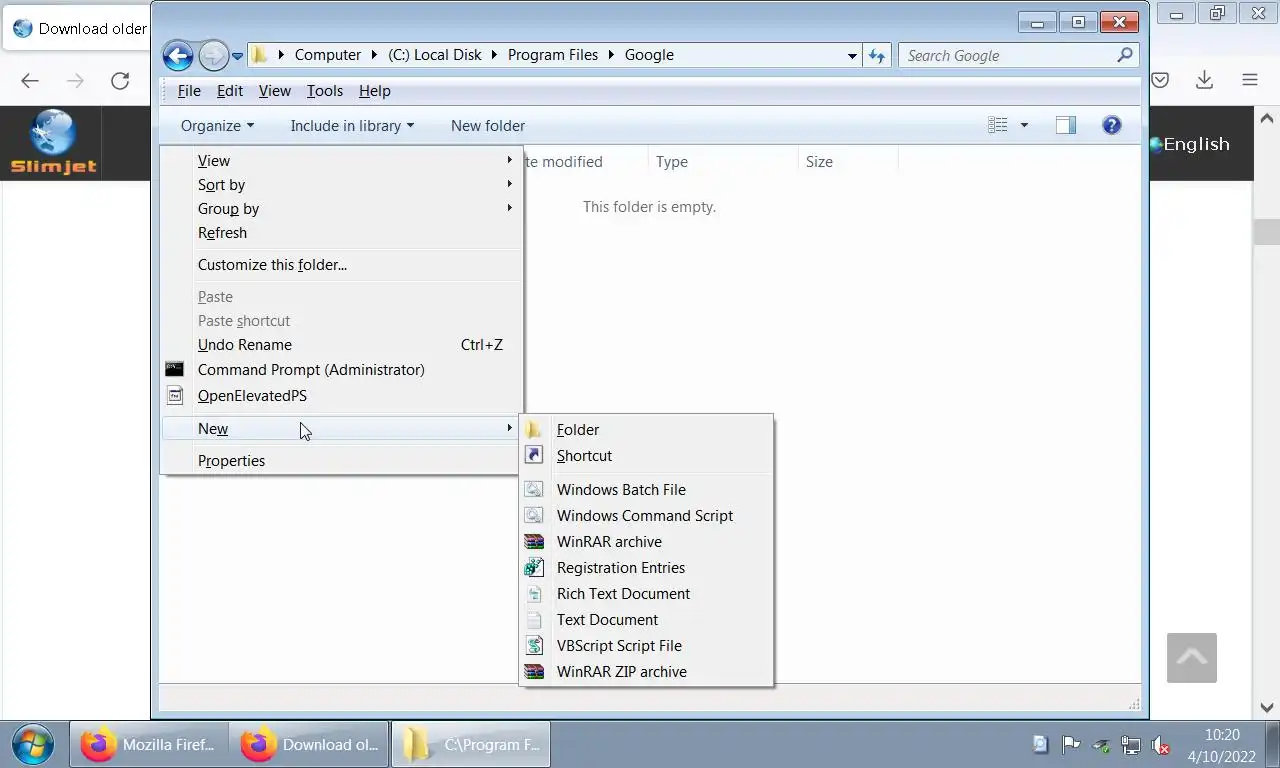The width and height of the screenshot is (1280, 768).
Task: Choose Refresh in context menu
Action: 341,233
